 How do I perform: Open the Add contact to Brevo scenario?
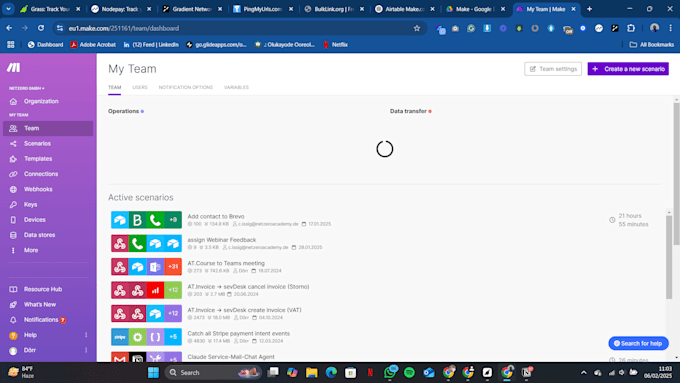coord(216,216)
